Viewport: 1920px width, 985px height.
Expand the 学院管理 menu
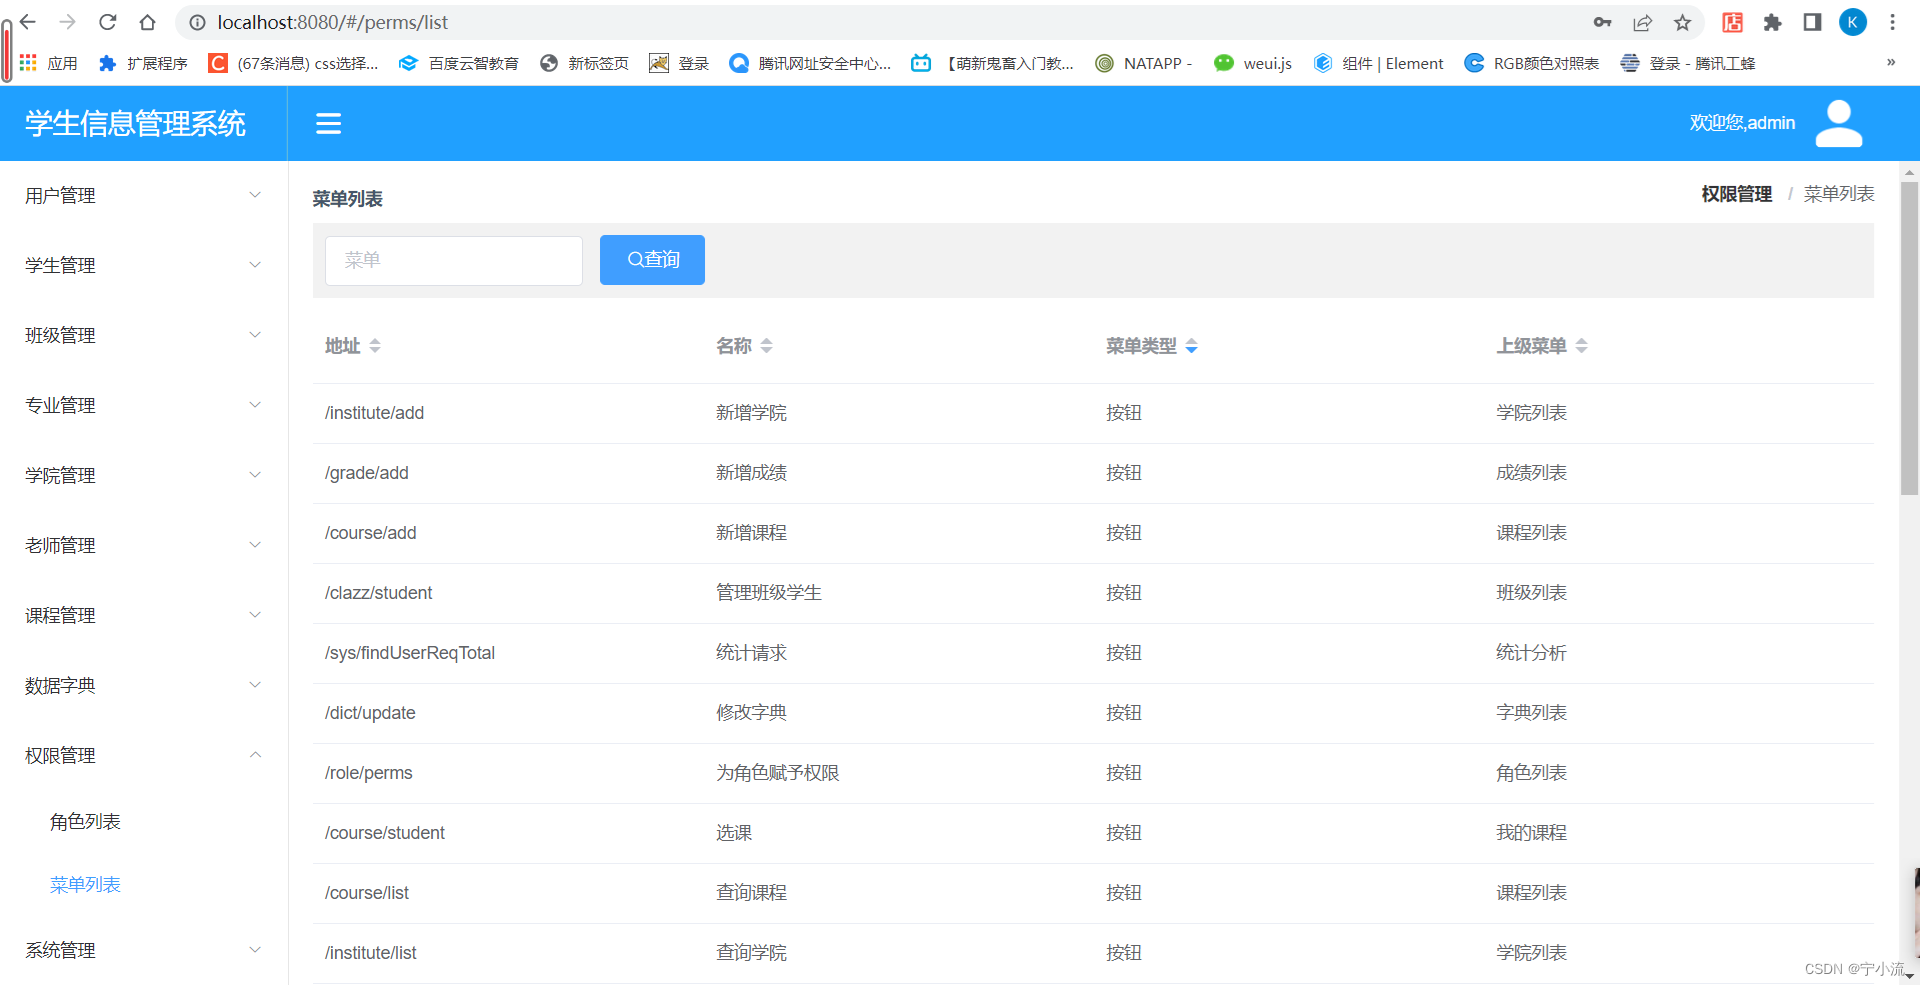(143, 475)
